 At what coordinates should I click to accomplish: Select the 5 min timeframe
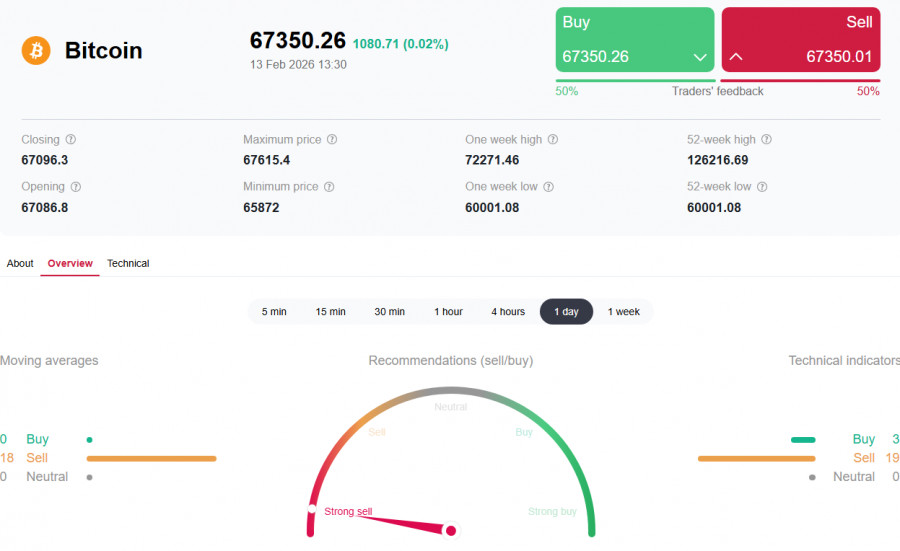[274, 312]
